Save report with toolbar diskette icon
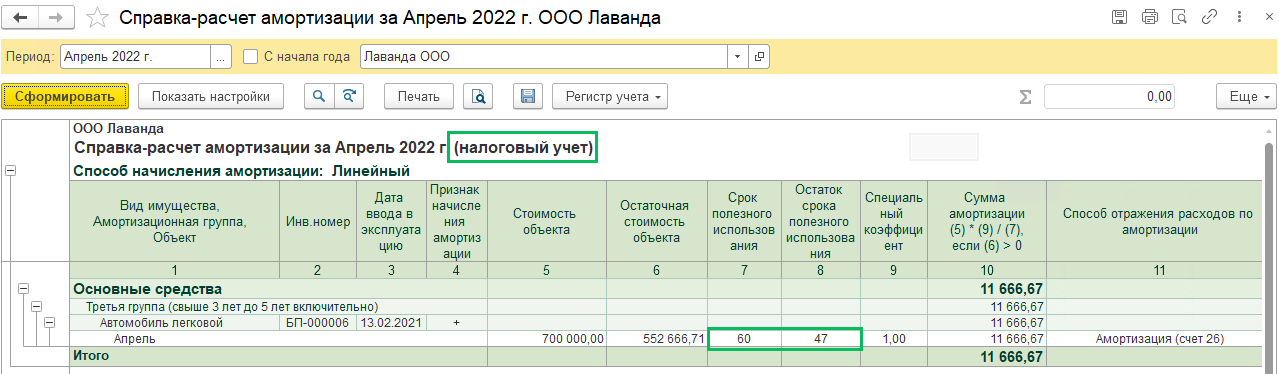 (x=528, y=97)
